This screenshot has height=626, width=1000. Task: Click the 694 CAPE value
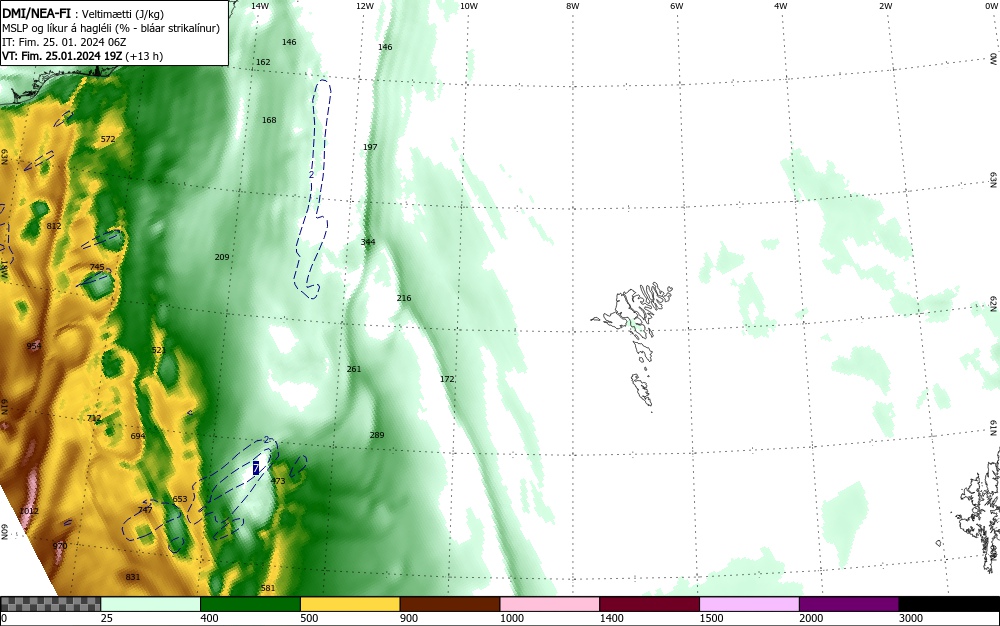pos(138,436)
